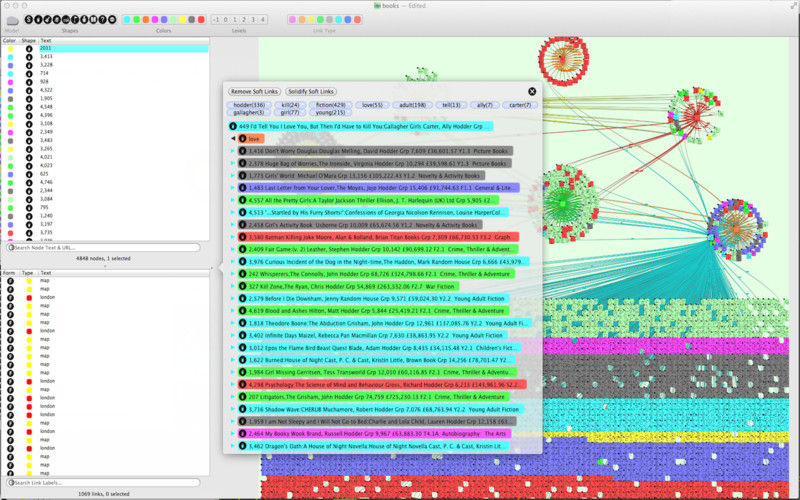Pick the pink Link Type swatch
This screenshot has width=800, height=500.
click(292, 19)
